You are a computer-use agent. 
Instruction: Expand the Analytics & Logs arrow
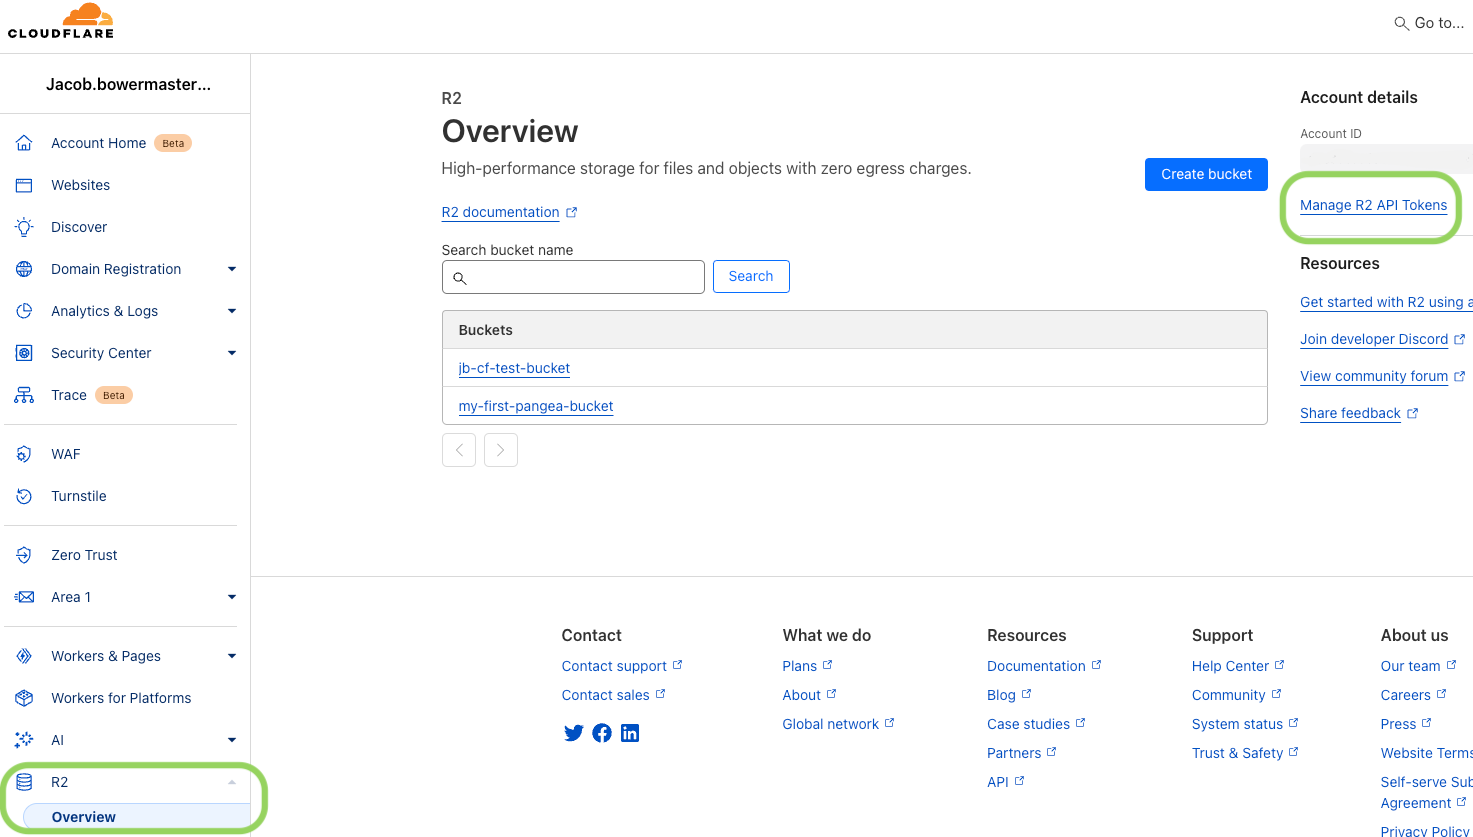coord(232,311)
